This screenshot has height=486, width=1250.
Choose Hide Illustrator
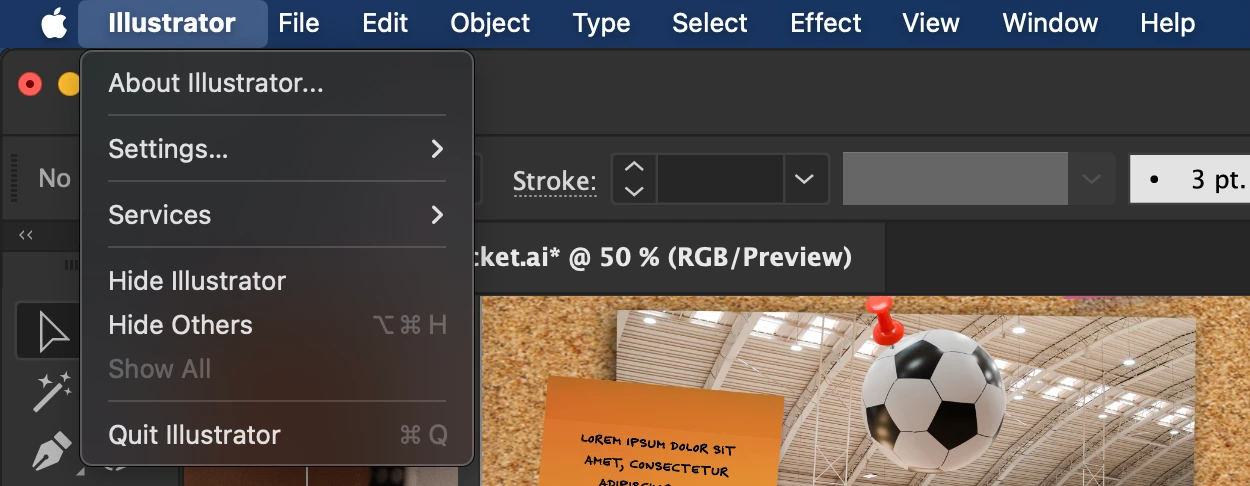[x=277, y=281]
